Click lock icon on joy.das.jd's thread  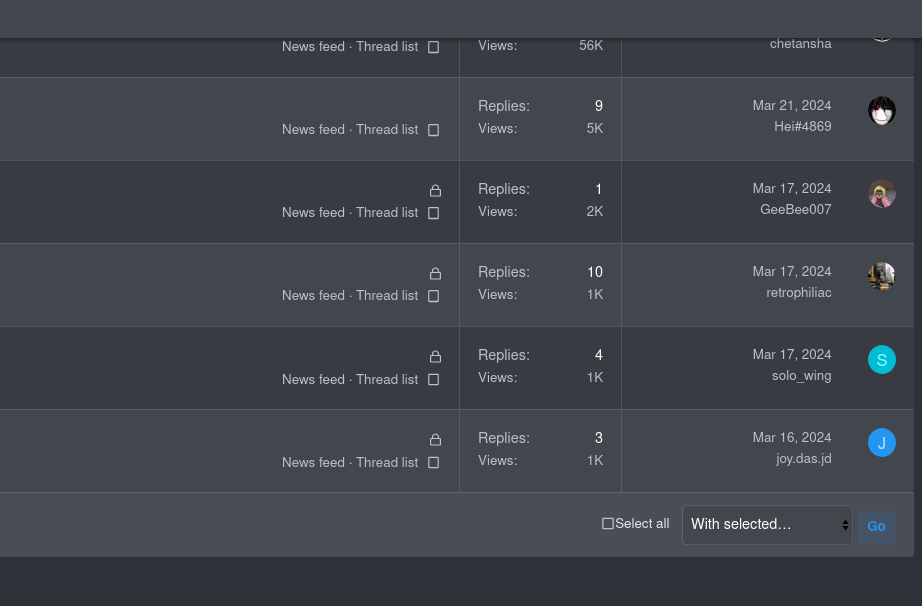point(435,439)
